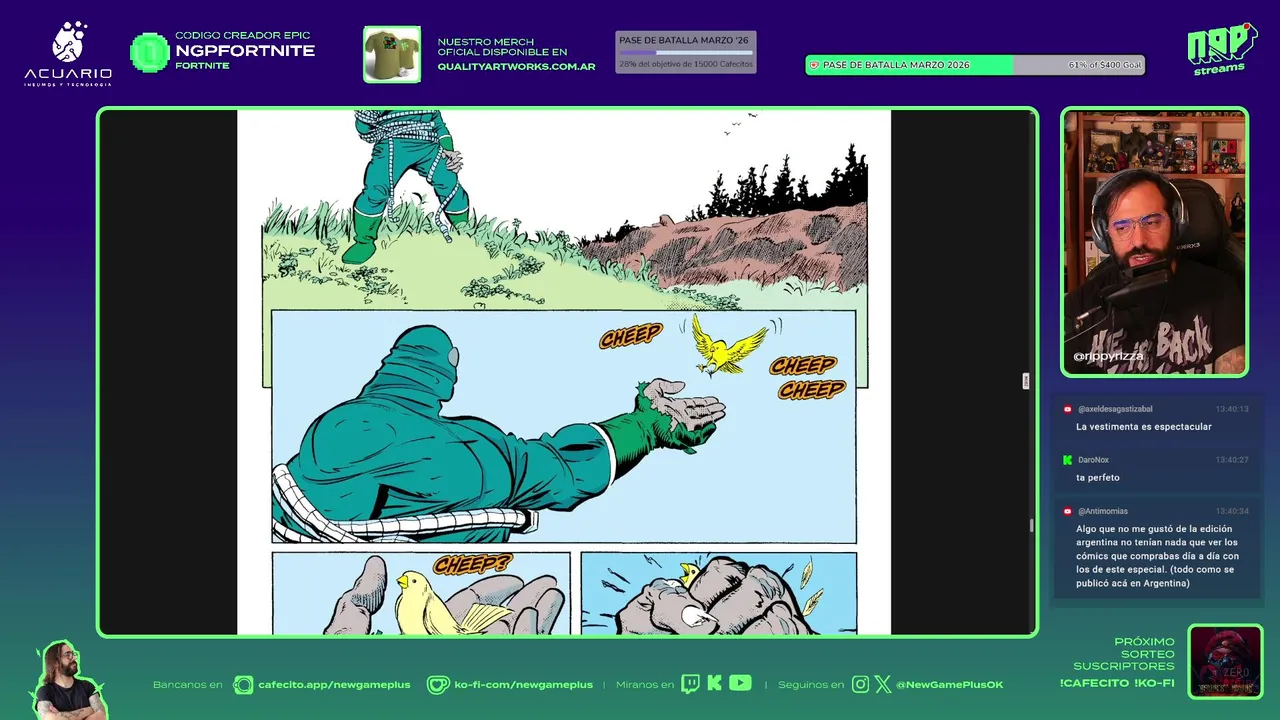1280x720 pixels.
Task: Click the "61% of $400 Goal" text
Action: point(1104,65)
